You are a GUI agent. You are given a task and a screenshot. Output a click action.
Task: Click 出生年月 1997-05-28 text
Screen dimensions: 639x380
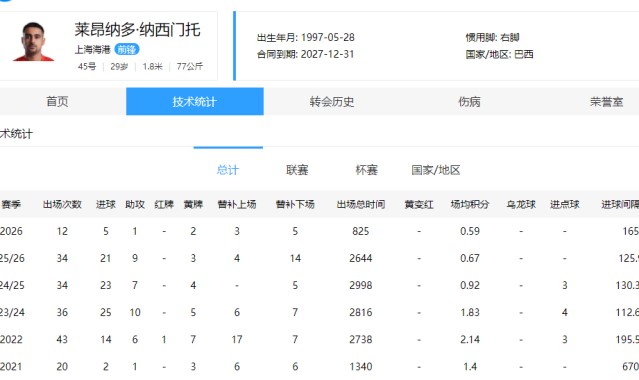point(306,38)
